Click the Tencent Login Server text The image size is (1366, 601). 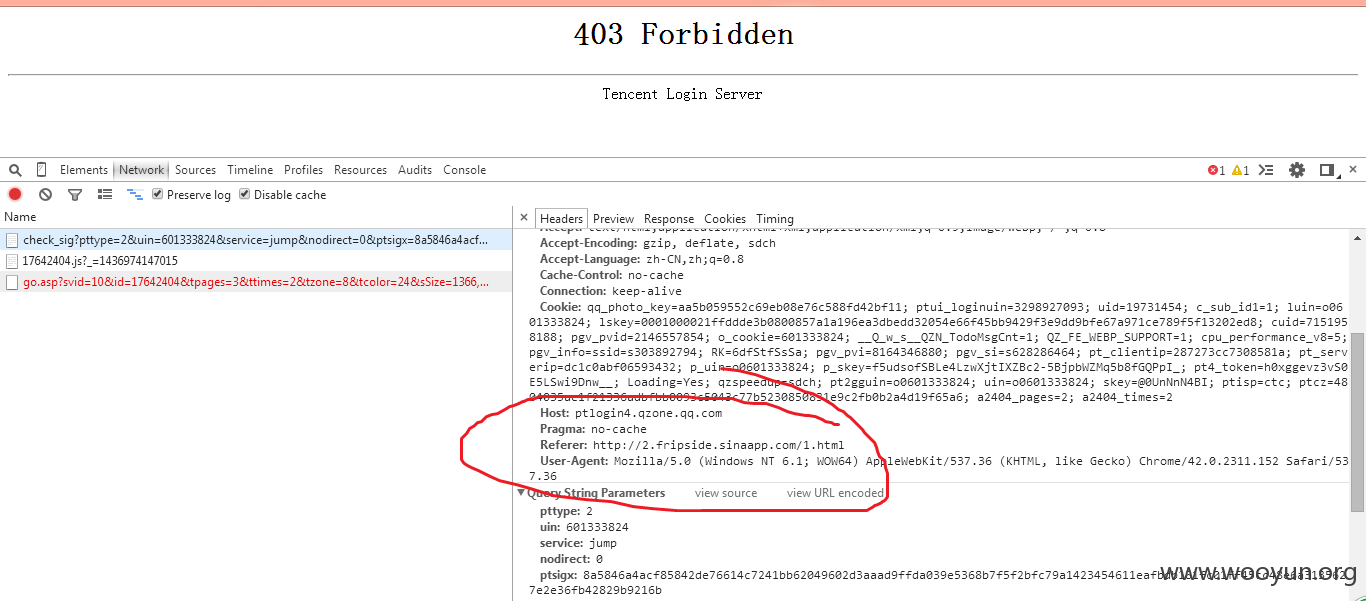click(682, 94)
